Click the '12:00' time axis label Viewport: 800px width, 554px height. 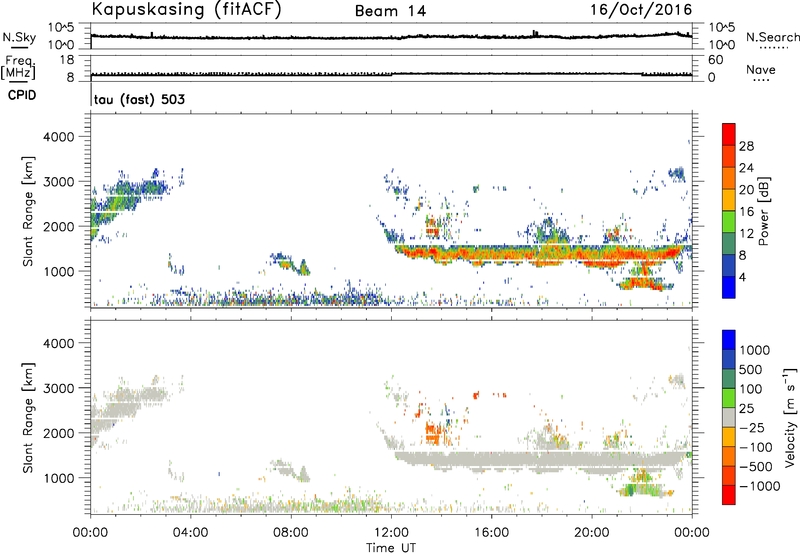click(391, 533)
